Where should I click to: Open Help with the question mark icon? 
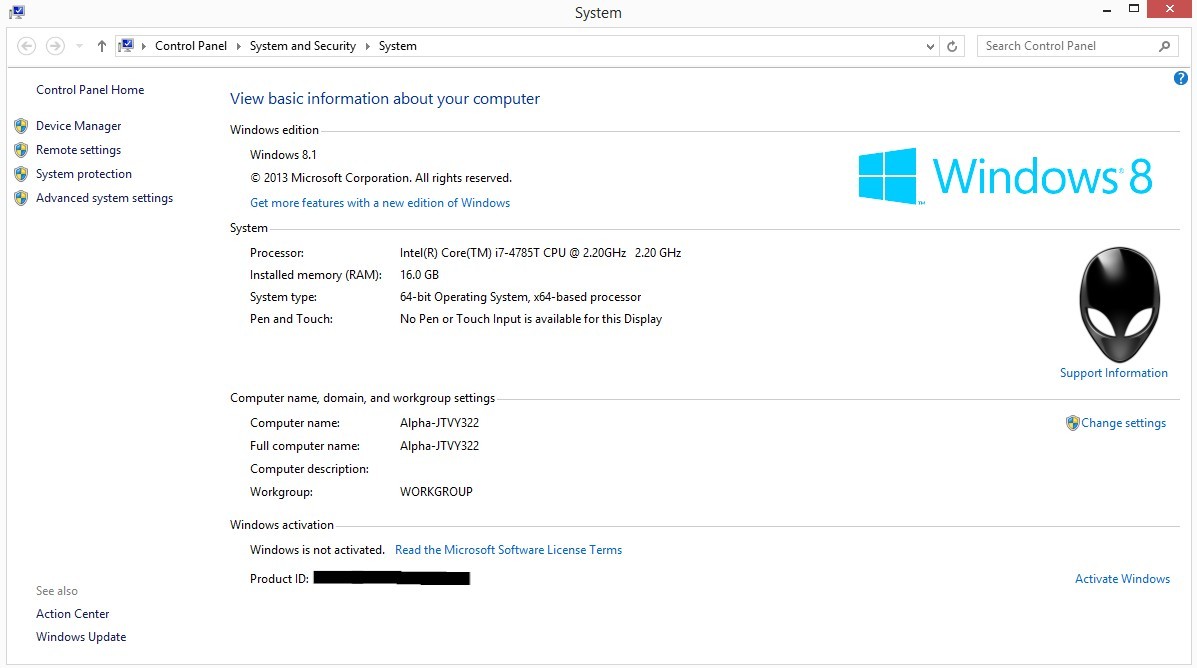point(1181,78)
